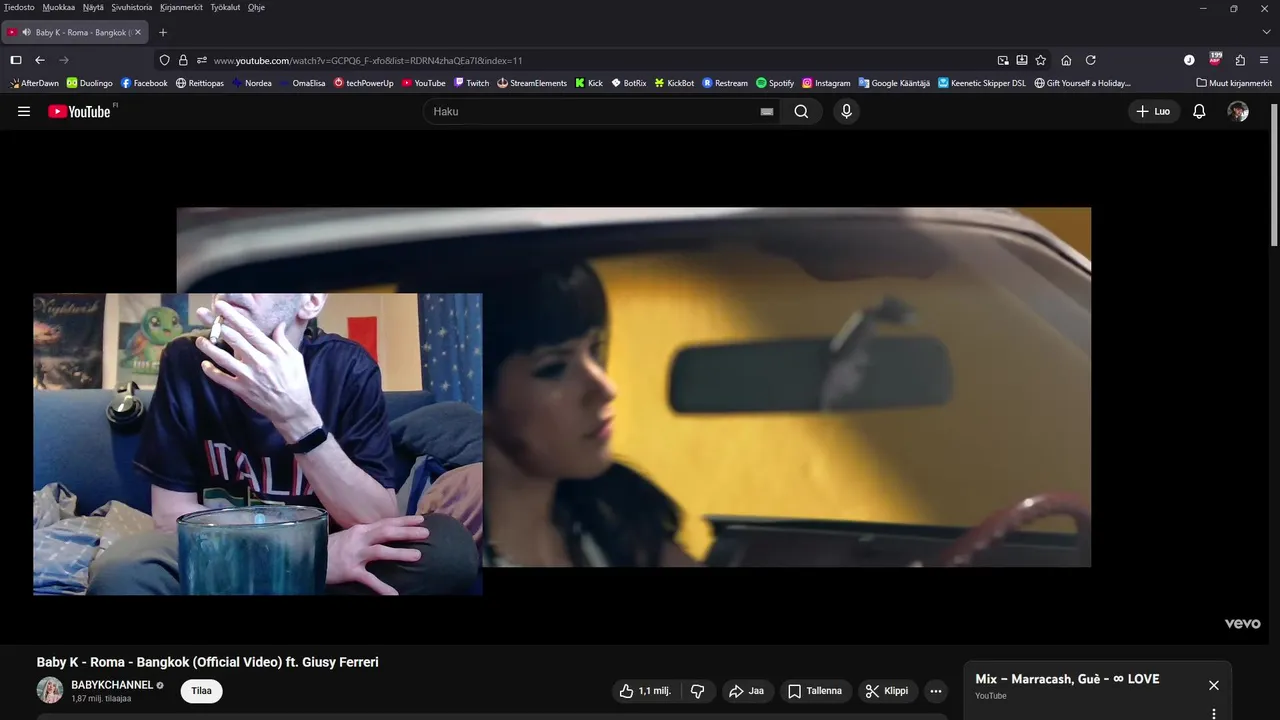Open more actions ellipsis under video
The width and height of the screenshot is (1280, 720).
point(936,691)
